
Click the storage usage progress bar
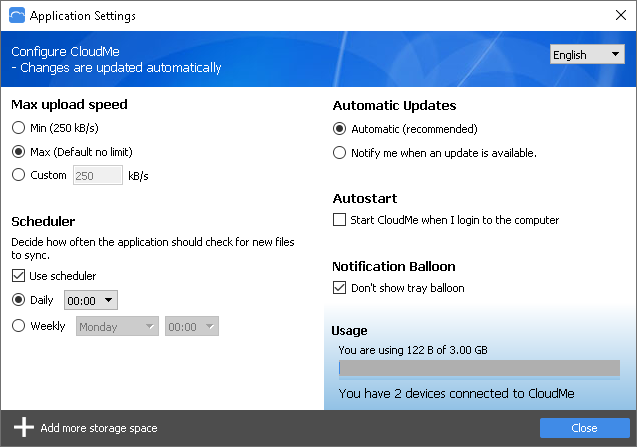tap(479, 368)
